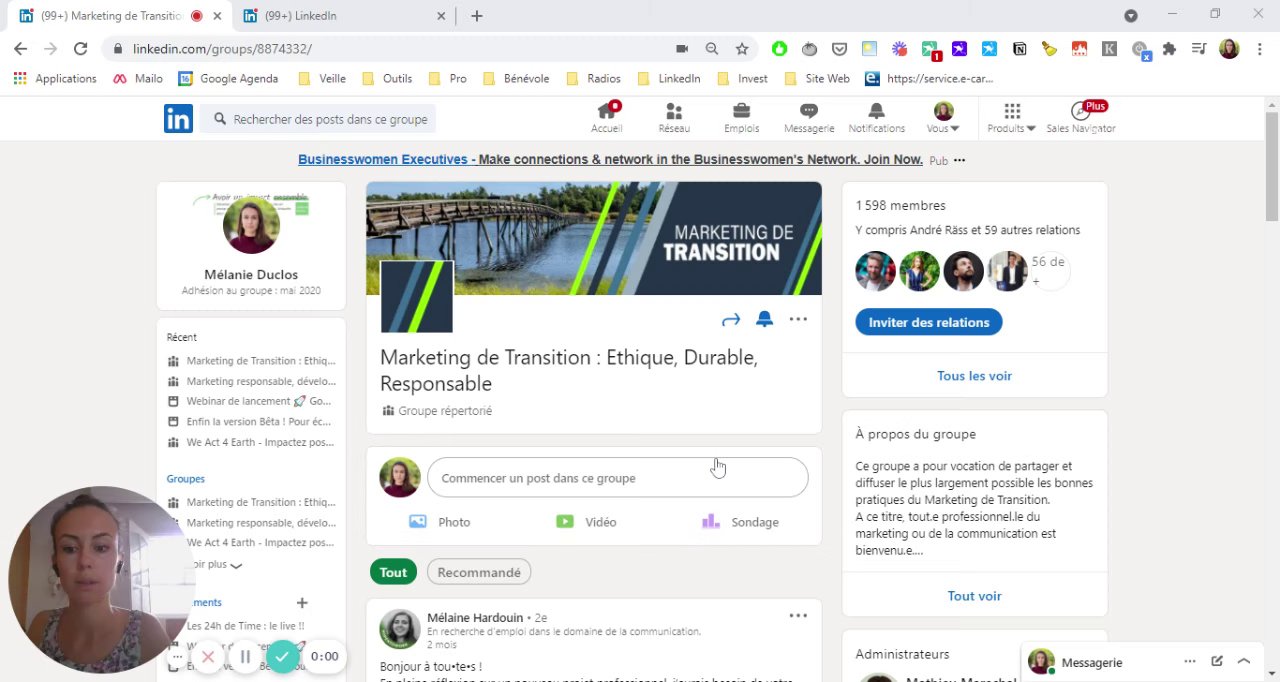This screenshot has height=682, width=1280.
Task: Add a Vidéo to post
Action: 586,522
